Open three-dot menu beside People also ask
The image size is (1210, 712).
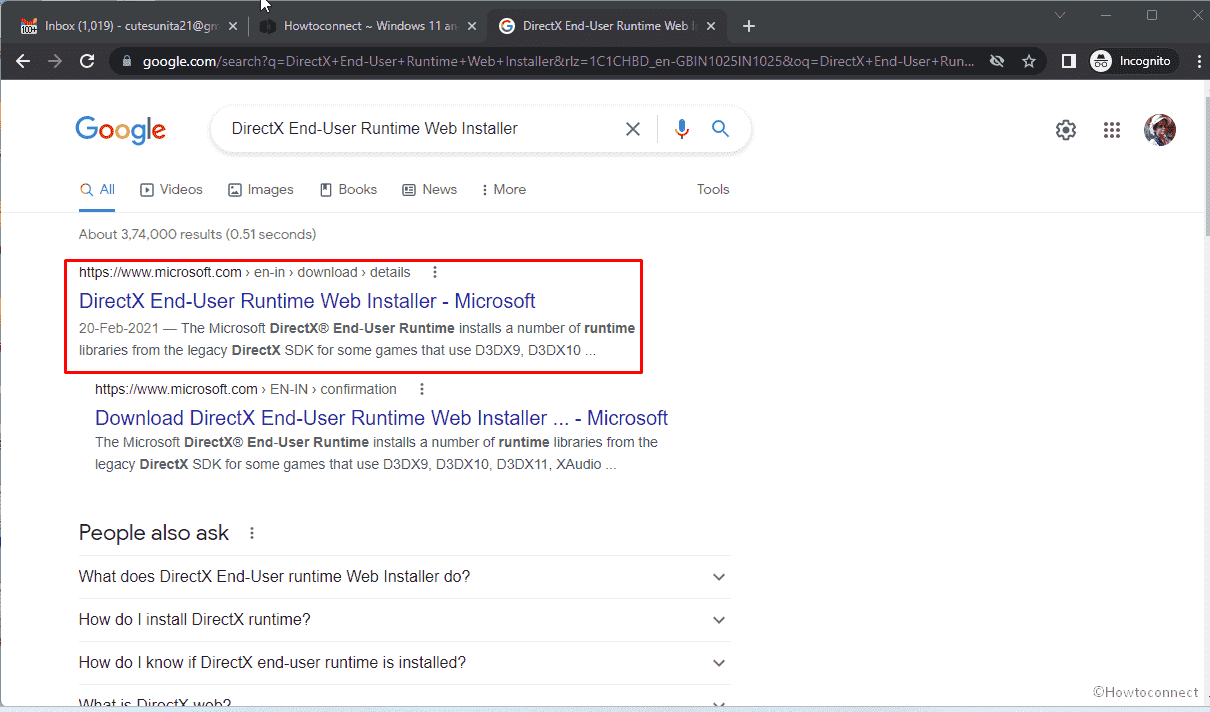tap(252, 533)
